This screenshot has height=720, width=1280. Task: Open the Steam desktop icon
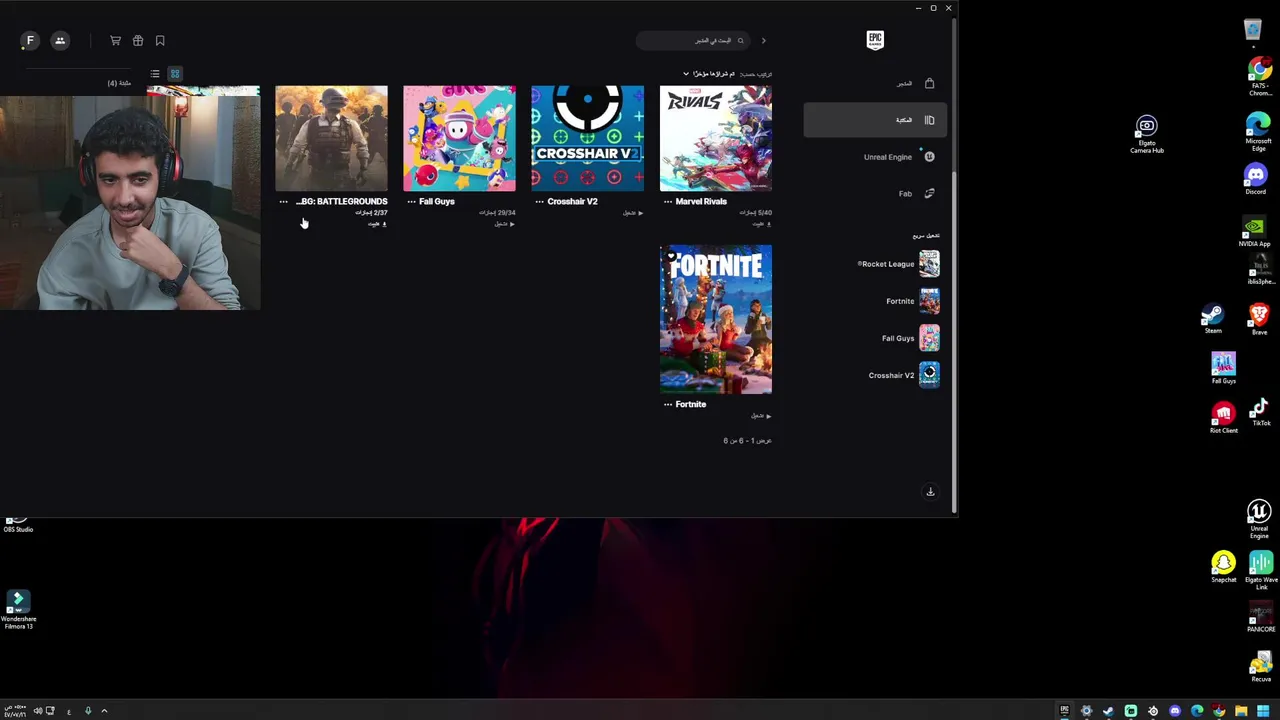(x=1212, y=320)
